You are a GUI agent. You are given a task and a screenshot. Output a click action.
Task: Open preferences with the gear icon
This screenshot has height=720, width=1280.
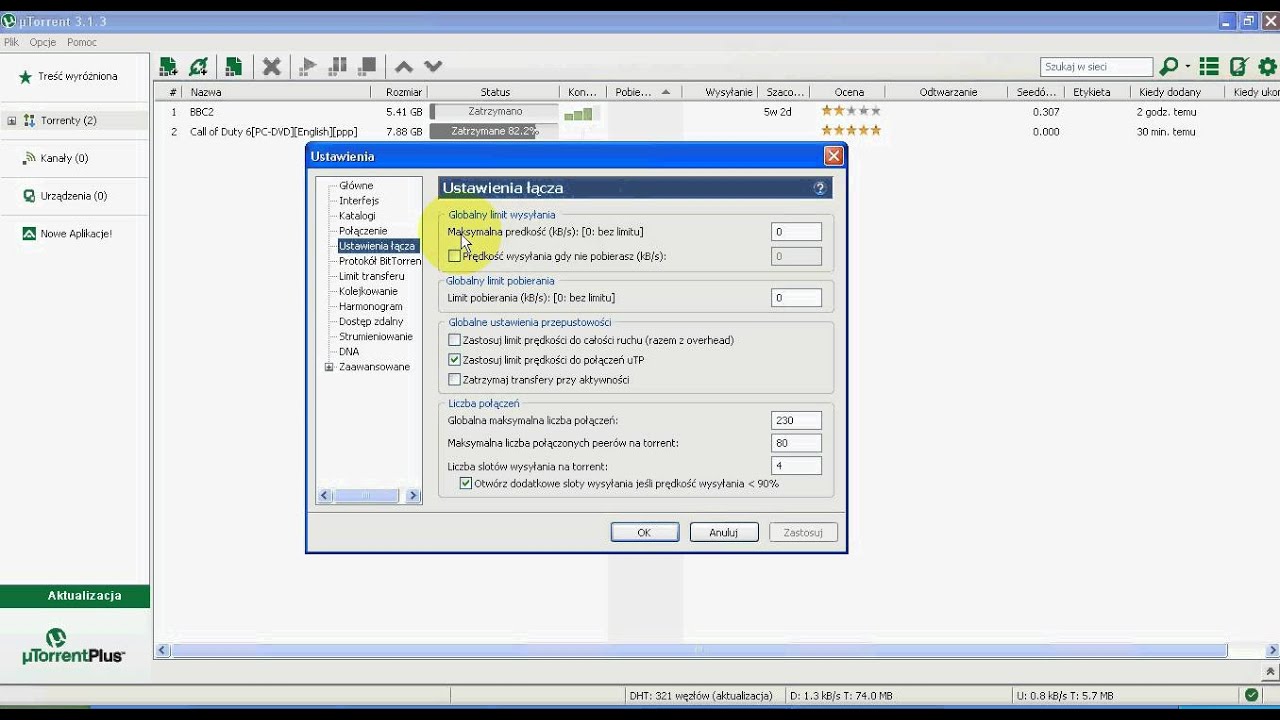click(x=1268, y=67)
